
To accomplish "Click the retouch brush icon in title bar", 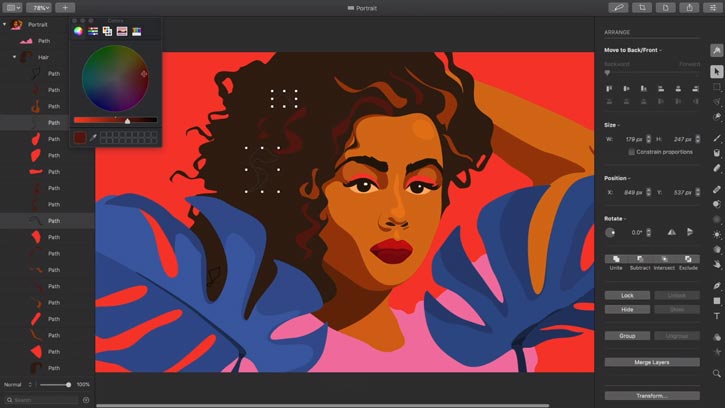I will 618,7.
